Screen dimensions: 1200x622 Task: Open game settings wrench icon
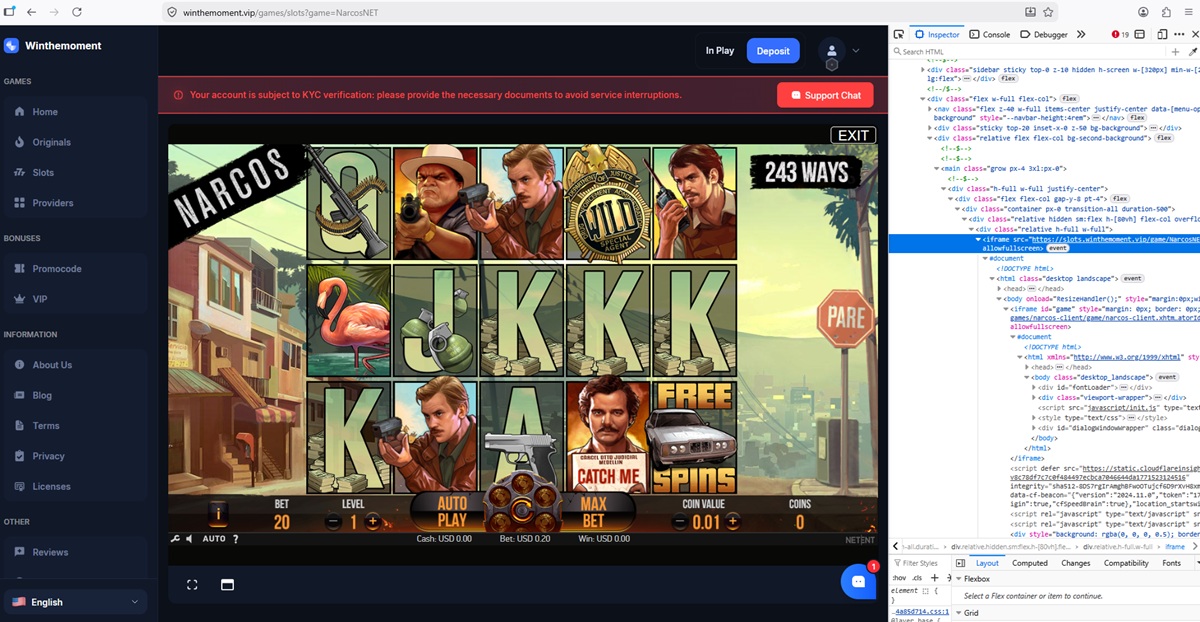pos(175,539)
